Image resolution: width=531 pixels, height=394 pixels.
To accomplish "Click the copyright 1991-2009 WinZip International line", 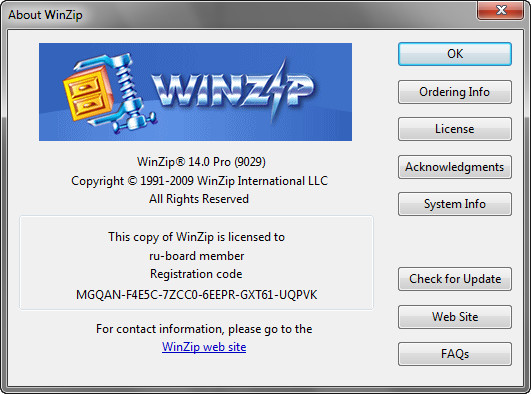I will click(199, 181).
